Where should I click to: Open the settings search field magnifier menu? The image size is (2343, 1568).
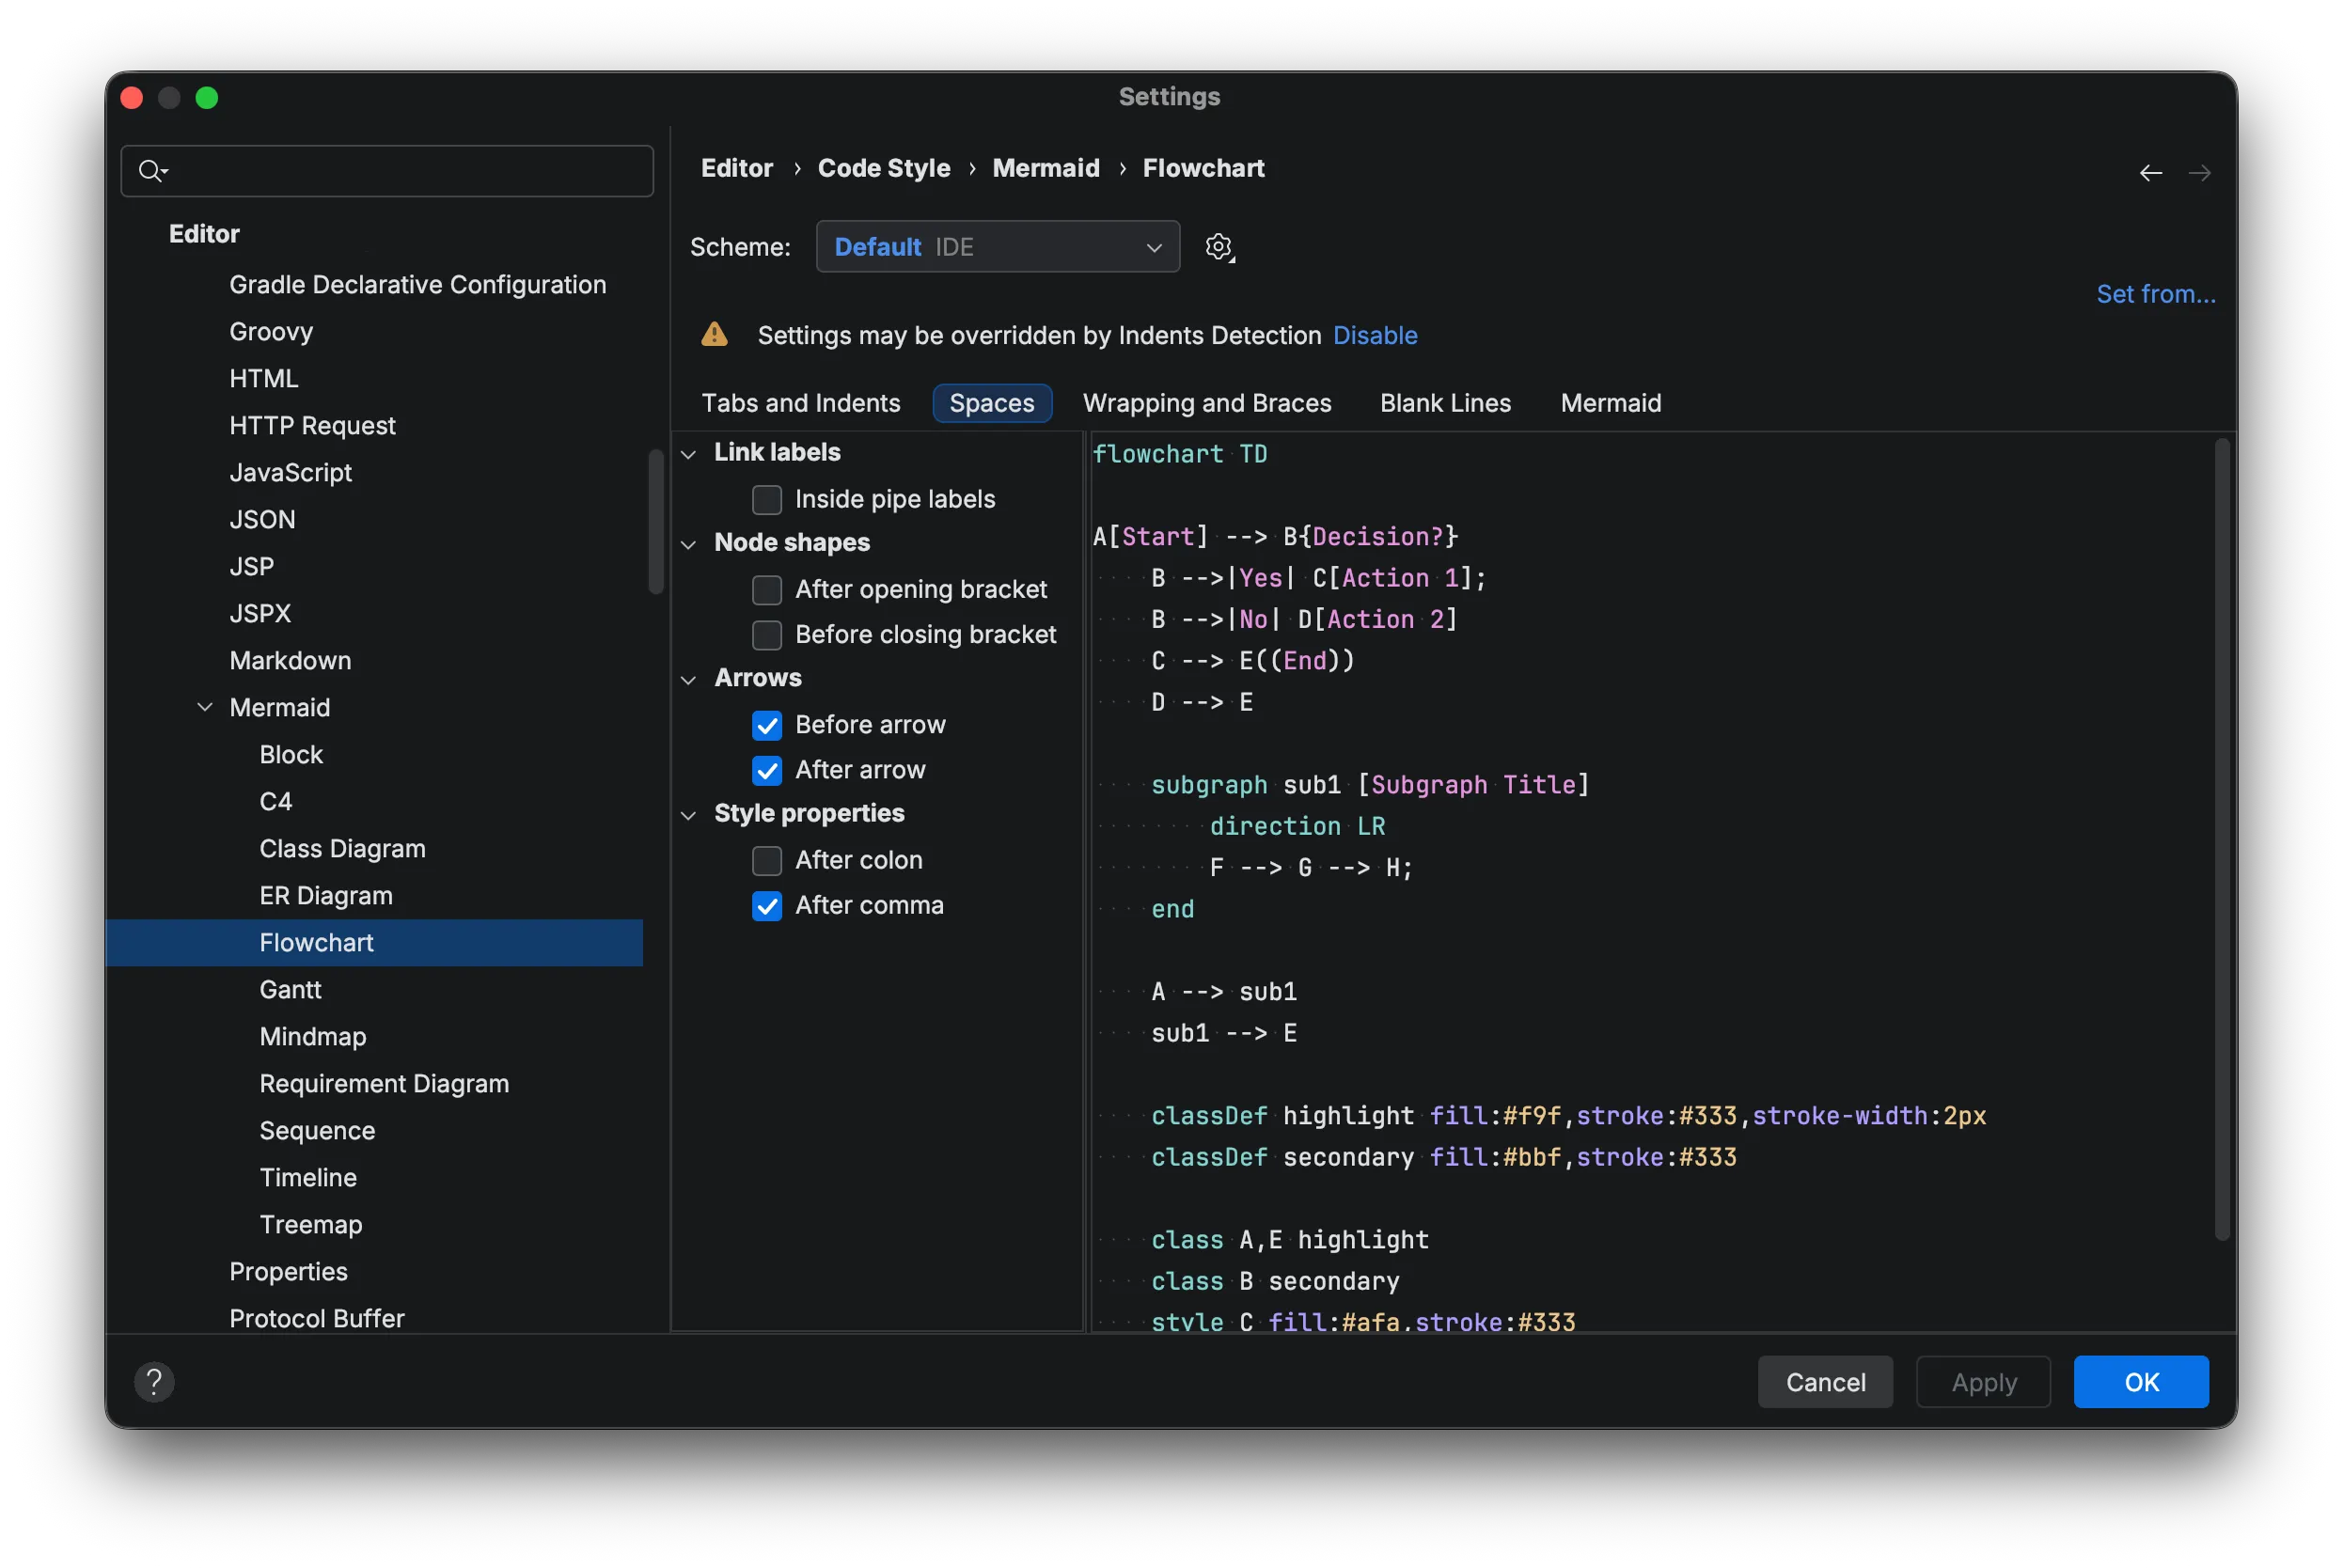(152, 171)
